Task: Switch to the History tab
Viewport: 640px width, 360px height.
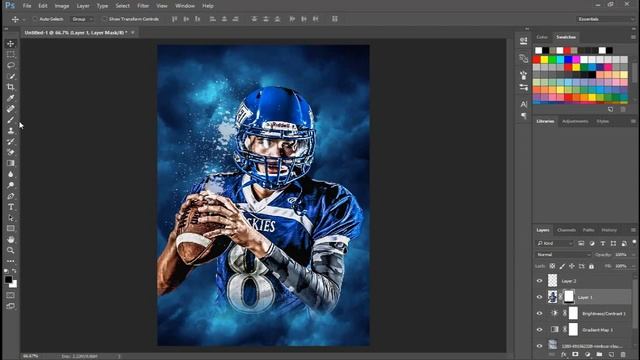Action: tap(609, 230)
